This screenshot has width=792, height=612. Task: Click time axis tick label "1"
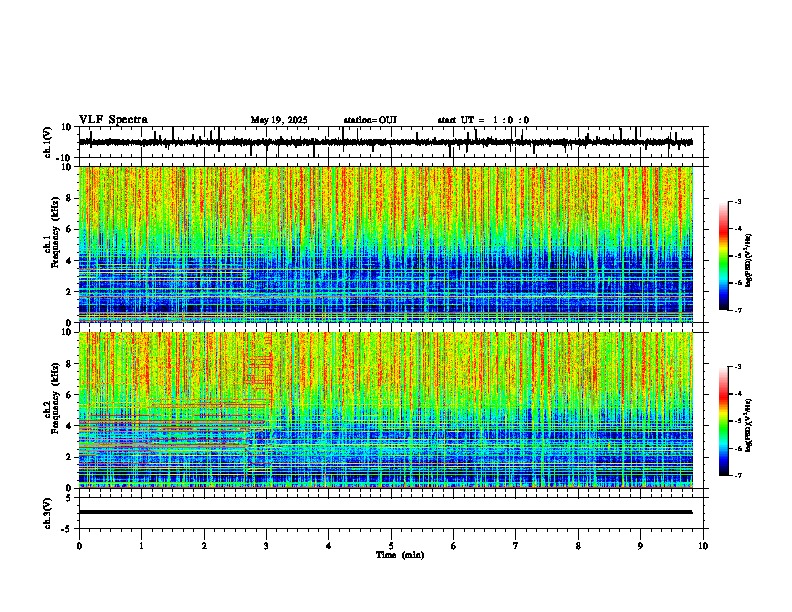[x=141, y=546]
